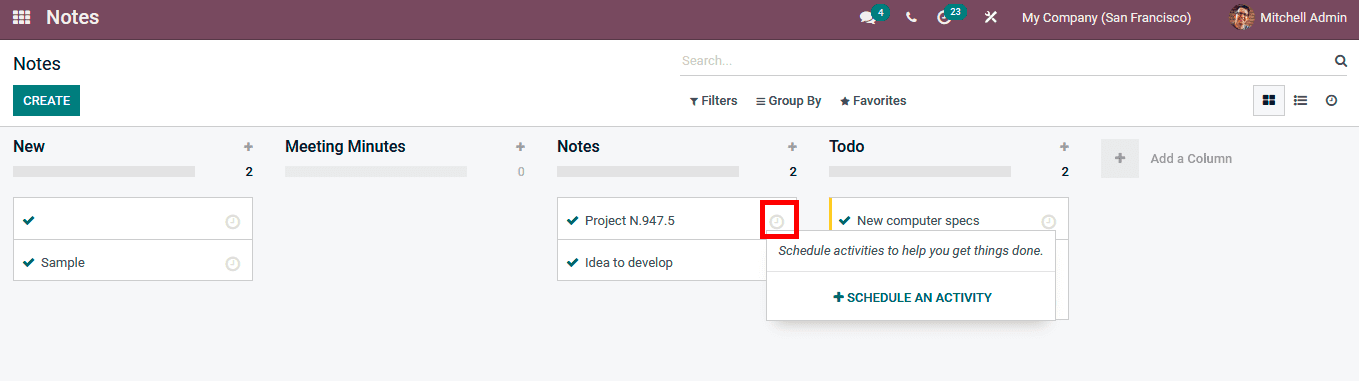Image resolution: width=1359 pixels, height=381 pixels.
Task: Click the Search input field
Action: click(1005, 61)
